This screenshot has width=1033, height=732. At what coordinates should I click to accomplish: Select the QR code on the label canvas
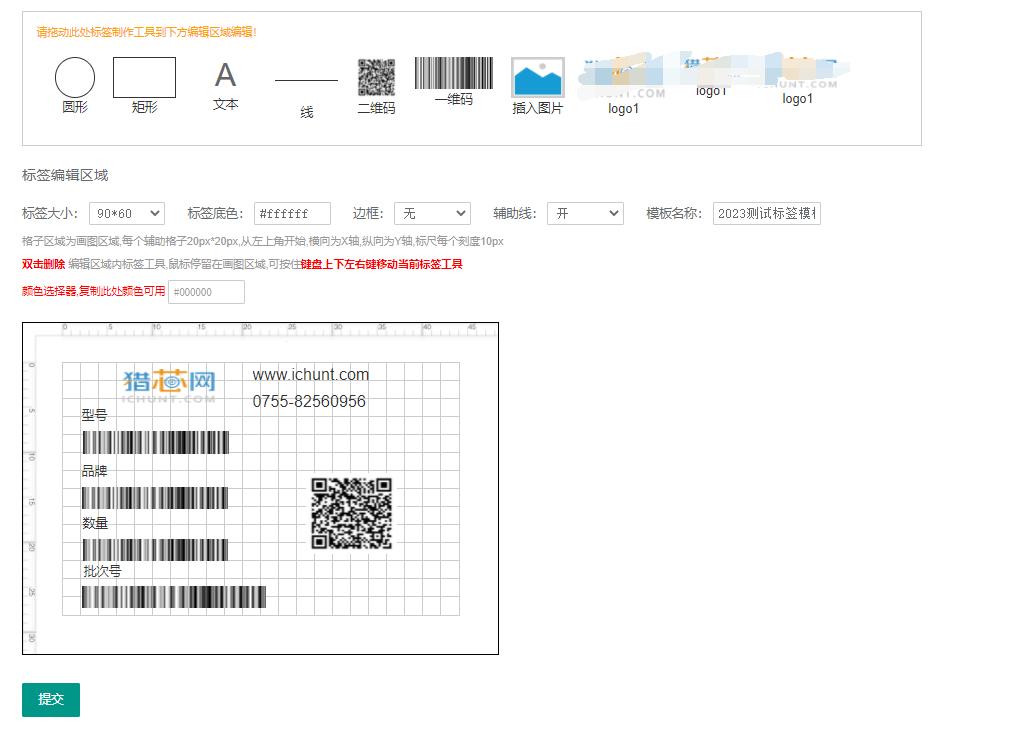click(351, 513)
